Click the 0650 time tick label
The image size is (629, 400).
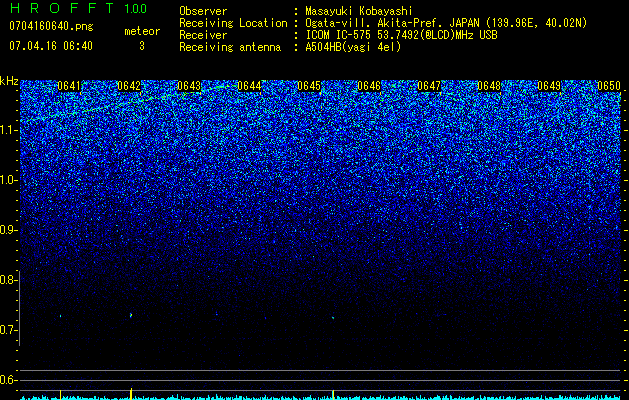[609, 86]
